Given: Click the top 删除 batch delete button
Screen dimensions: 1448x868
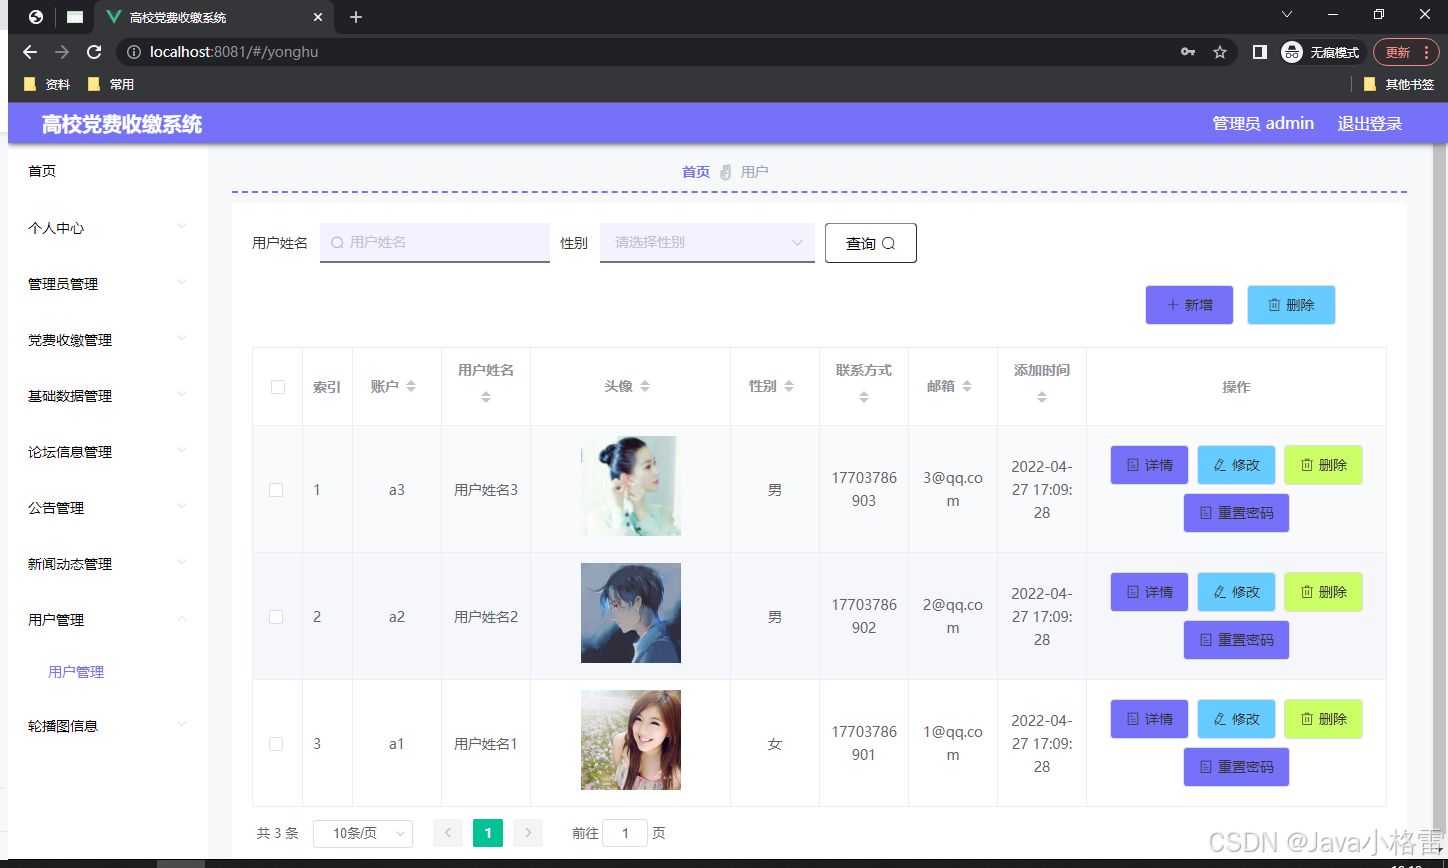Looking at the screenshot, I should click(x=1291, y=305).
